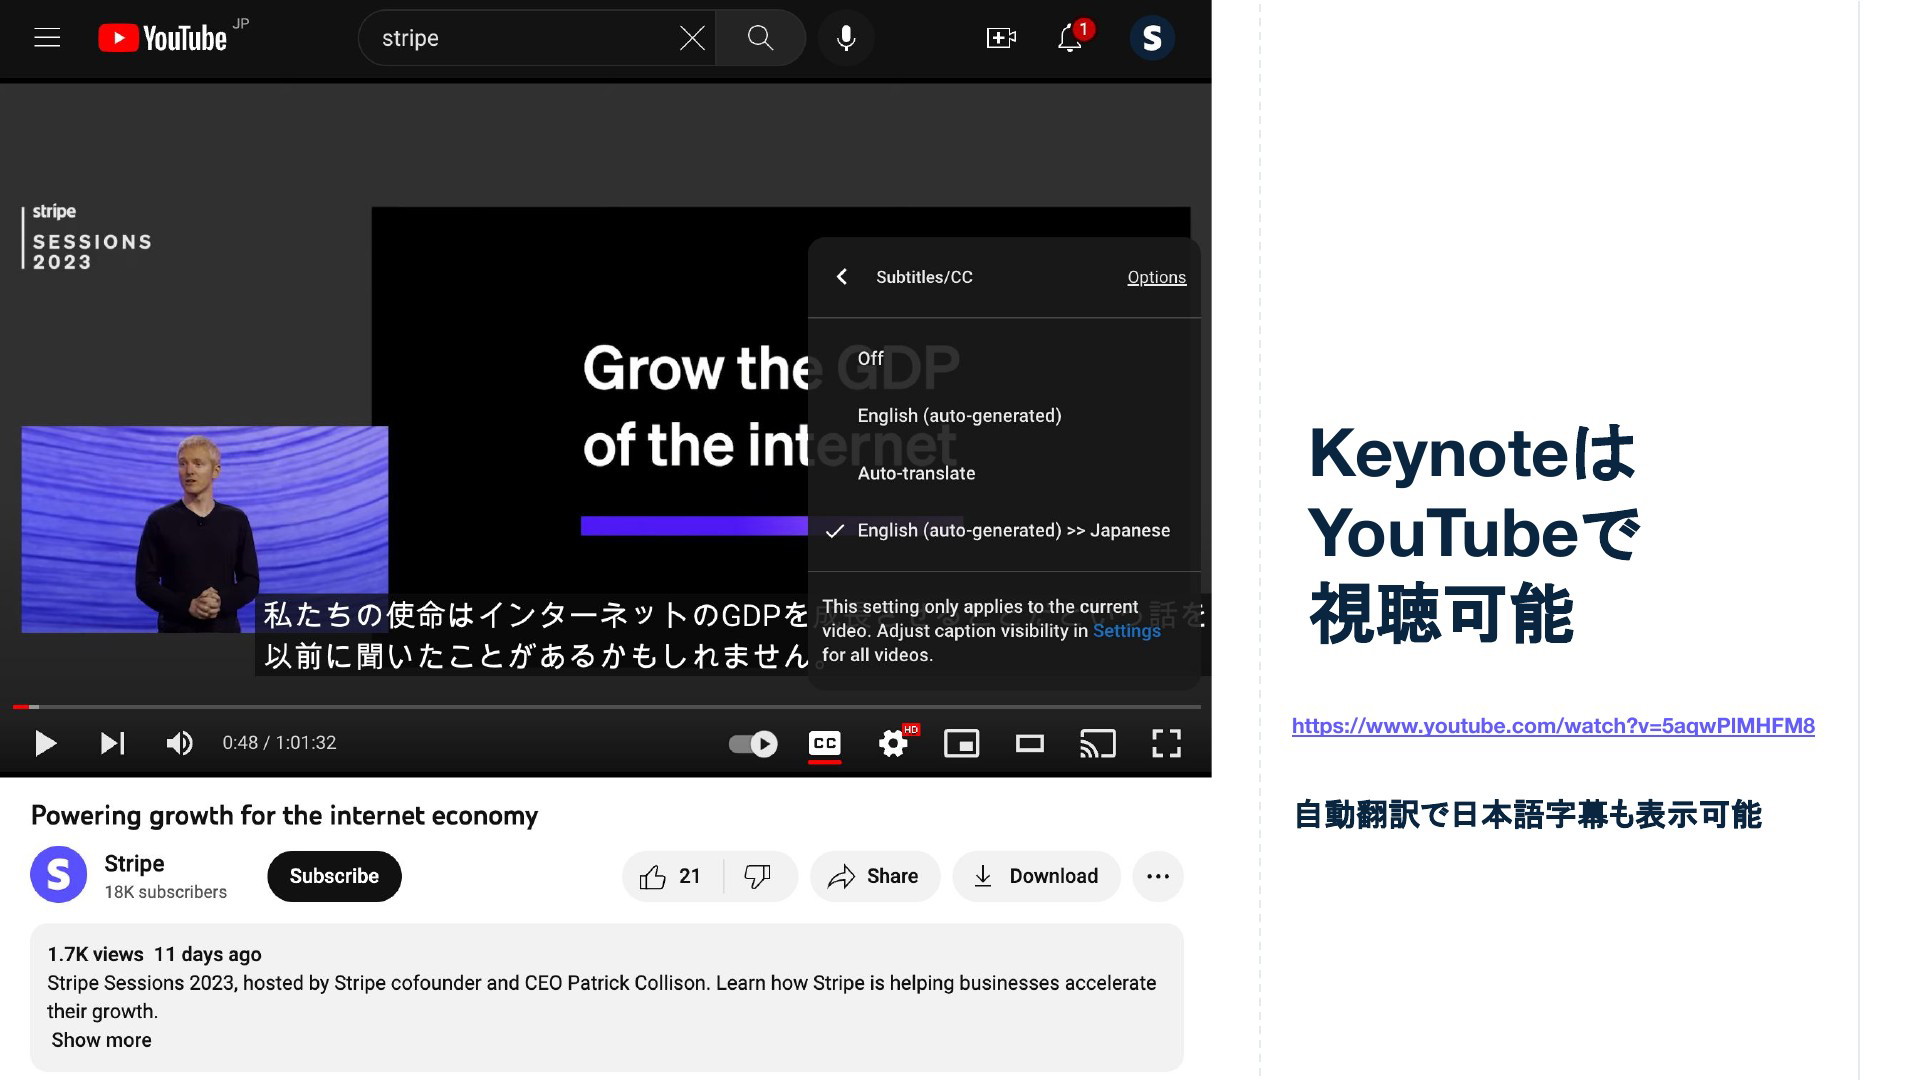This screenshot has width=1920, height=1080.
Task: Skip to the next video
Action: (112, 743)
